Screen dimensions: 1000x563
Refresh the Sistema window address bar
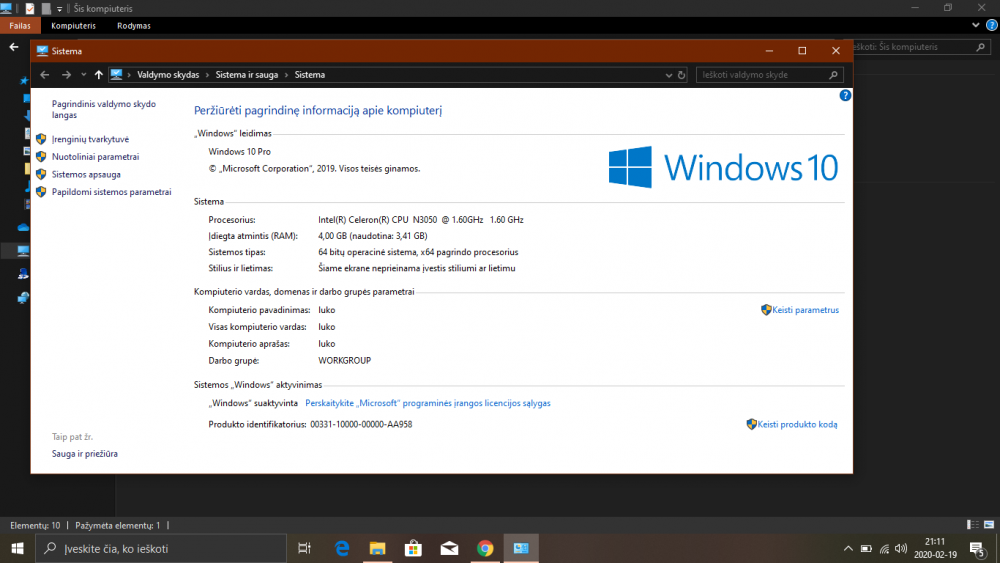[681, 75]
